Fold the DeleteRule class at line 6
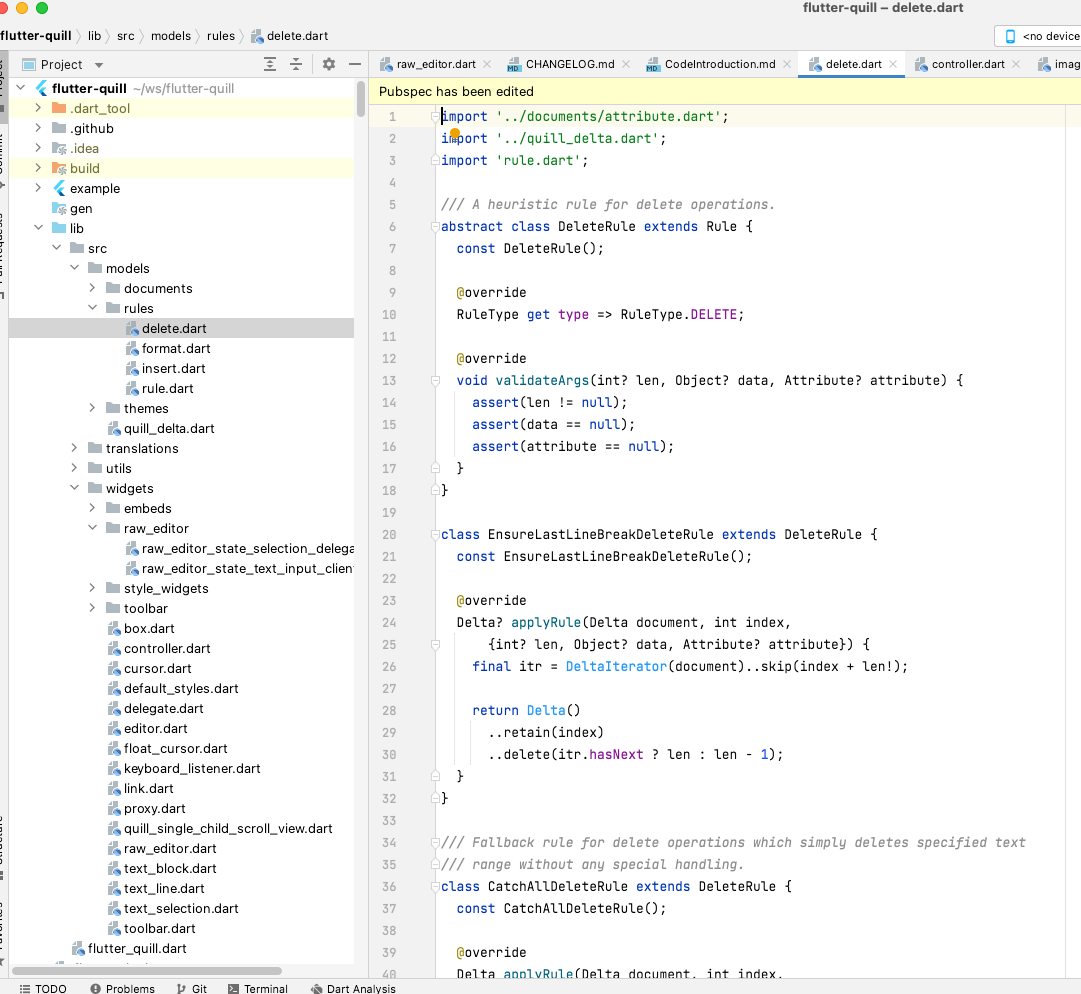 435,226
